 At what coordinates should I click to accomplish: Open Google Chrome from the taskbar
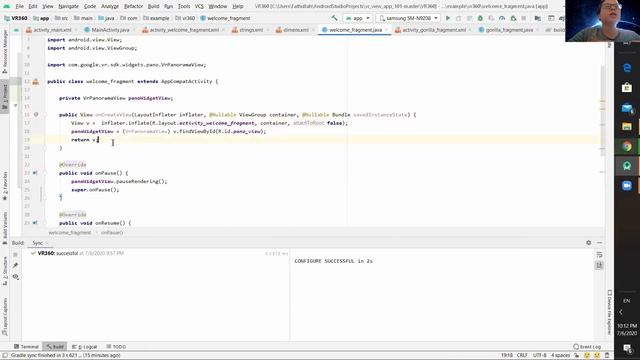tap(627, 146)
